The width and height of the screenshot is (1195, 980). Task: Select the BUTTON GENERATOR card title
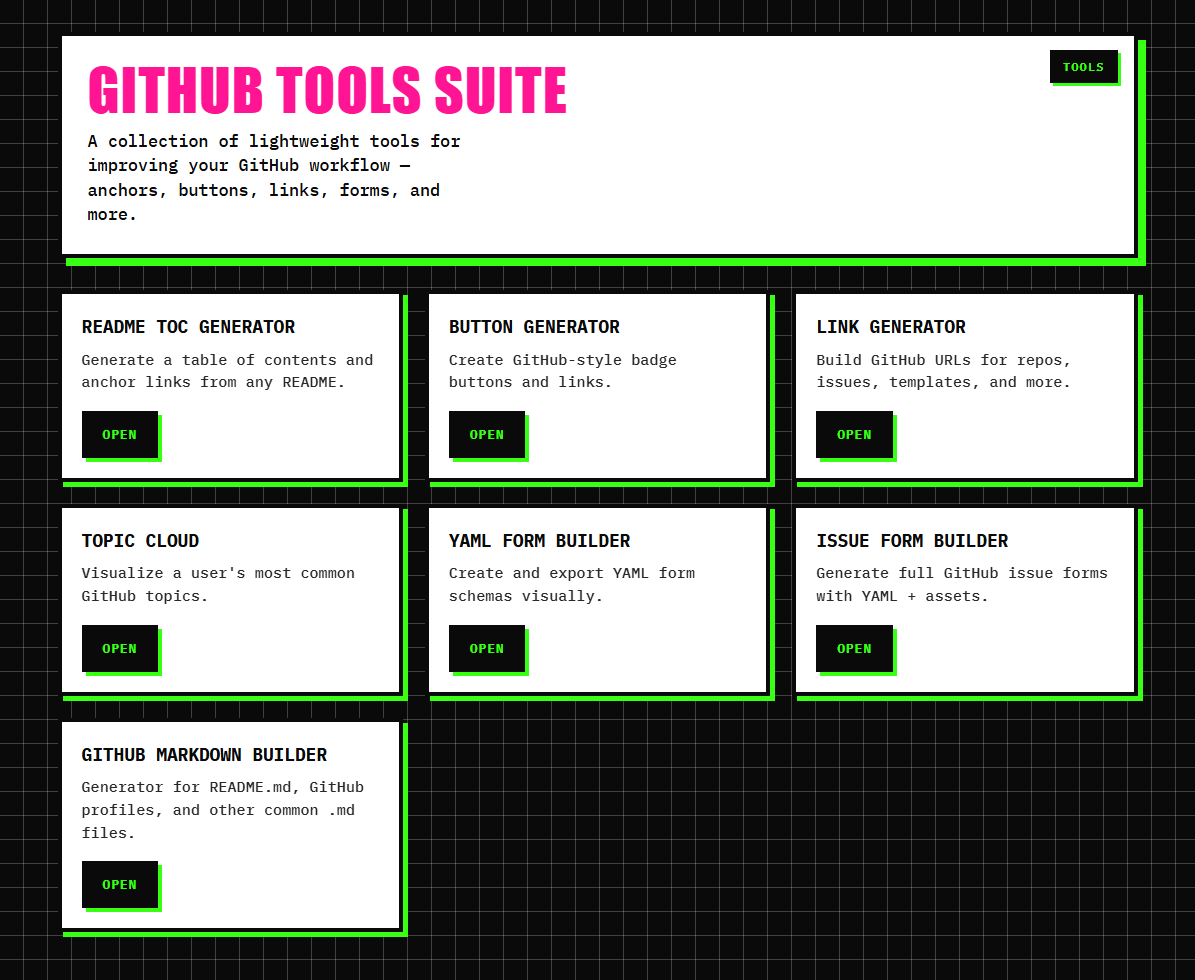[x=533, y=327]
